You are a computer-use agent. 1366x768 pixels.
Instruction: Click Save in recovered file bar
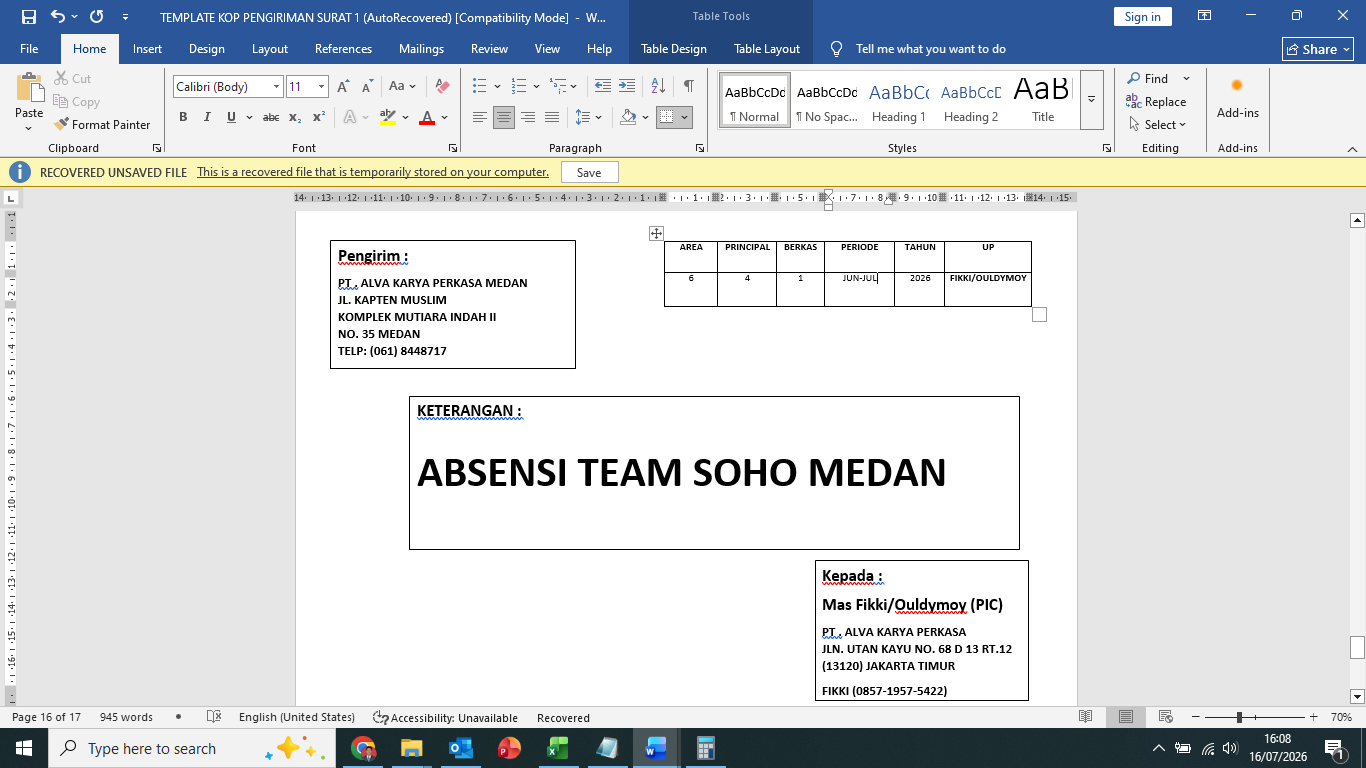pyautogui.click(x=589, y=172)
